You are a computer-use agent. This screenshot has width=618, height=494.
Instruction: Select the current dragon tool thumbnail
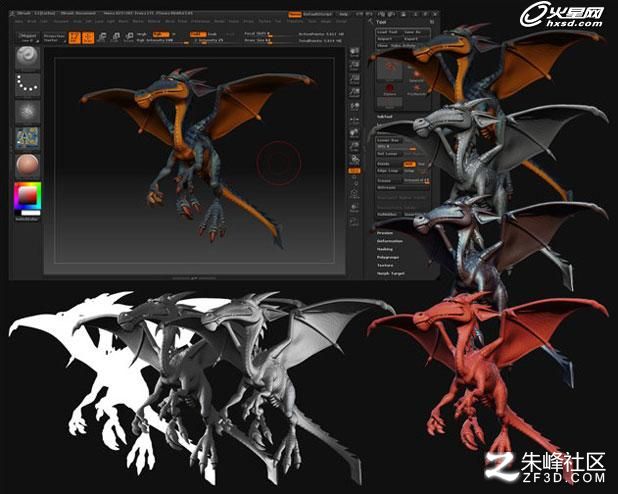(x=389, y=69)
